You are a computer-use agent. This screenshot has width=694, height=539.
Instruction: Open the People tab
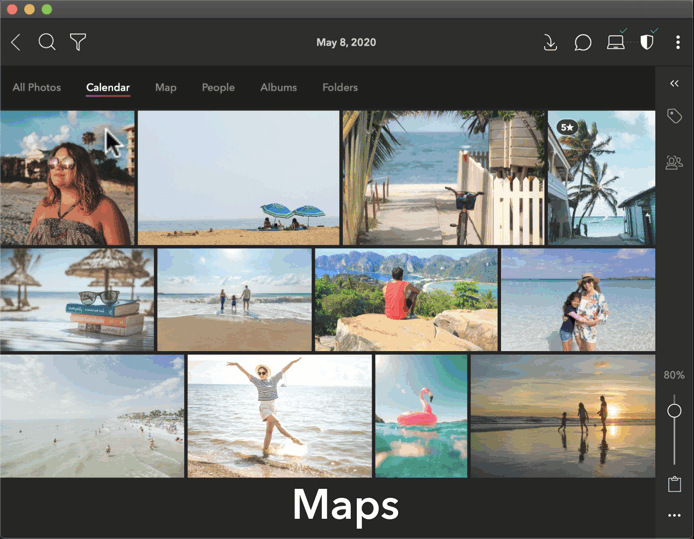(x=218, y=87)
